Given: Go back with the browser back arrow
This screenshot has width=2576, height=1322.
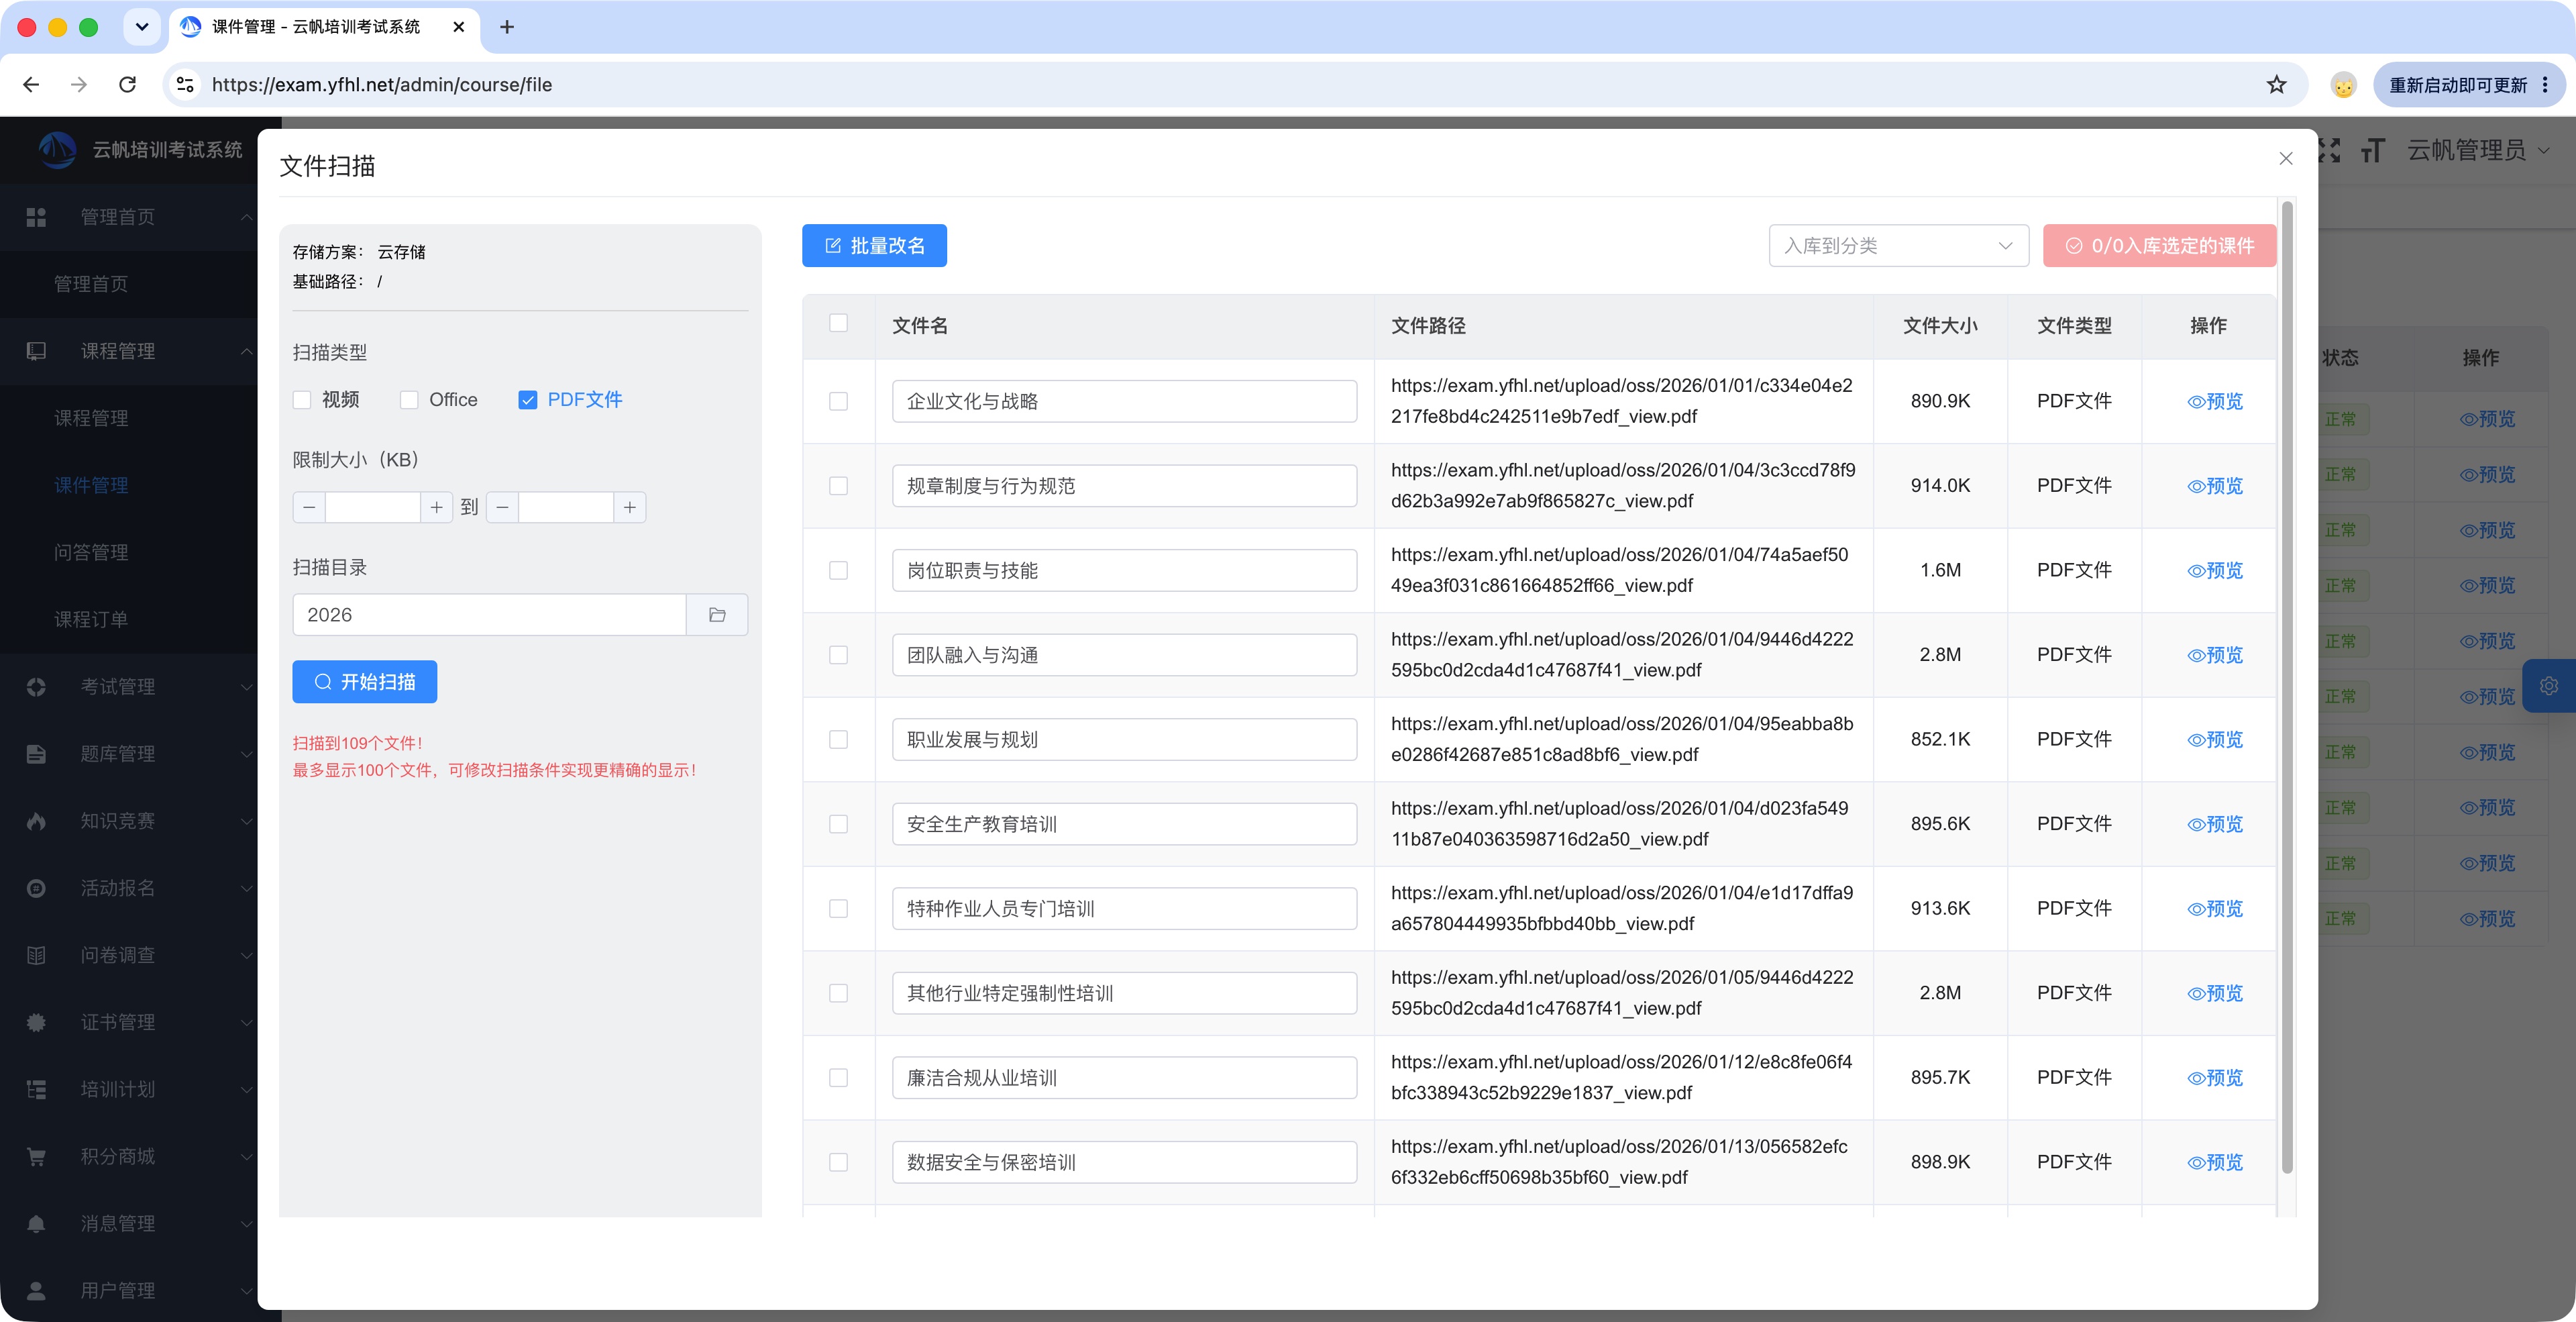Looking at the screenshot, I should coord(31,85).
